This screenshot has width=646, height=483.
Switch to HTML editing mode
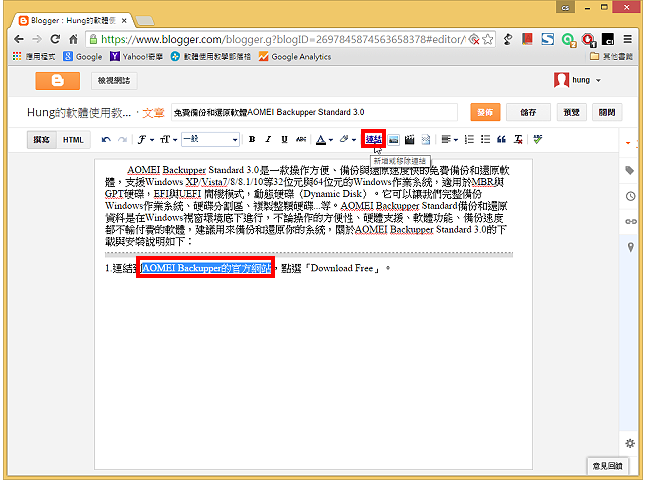click(73, 140)
